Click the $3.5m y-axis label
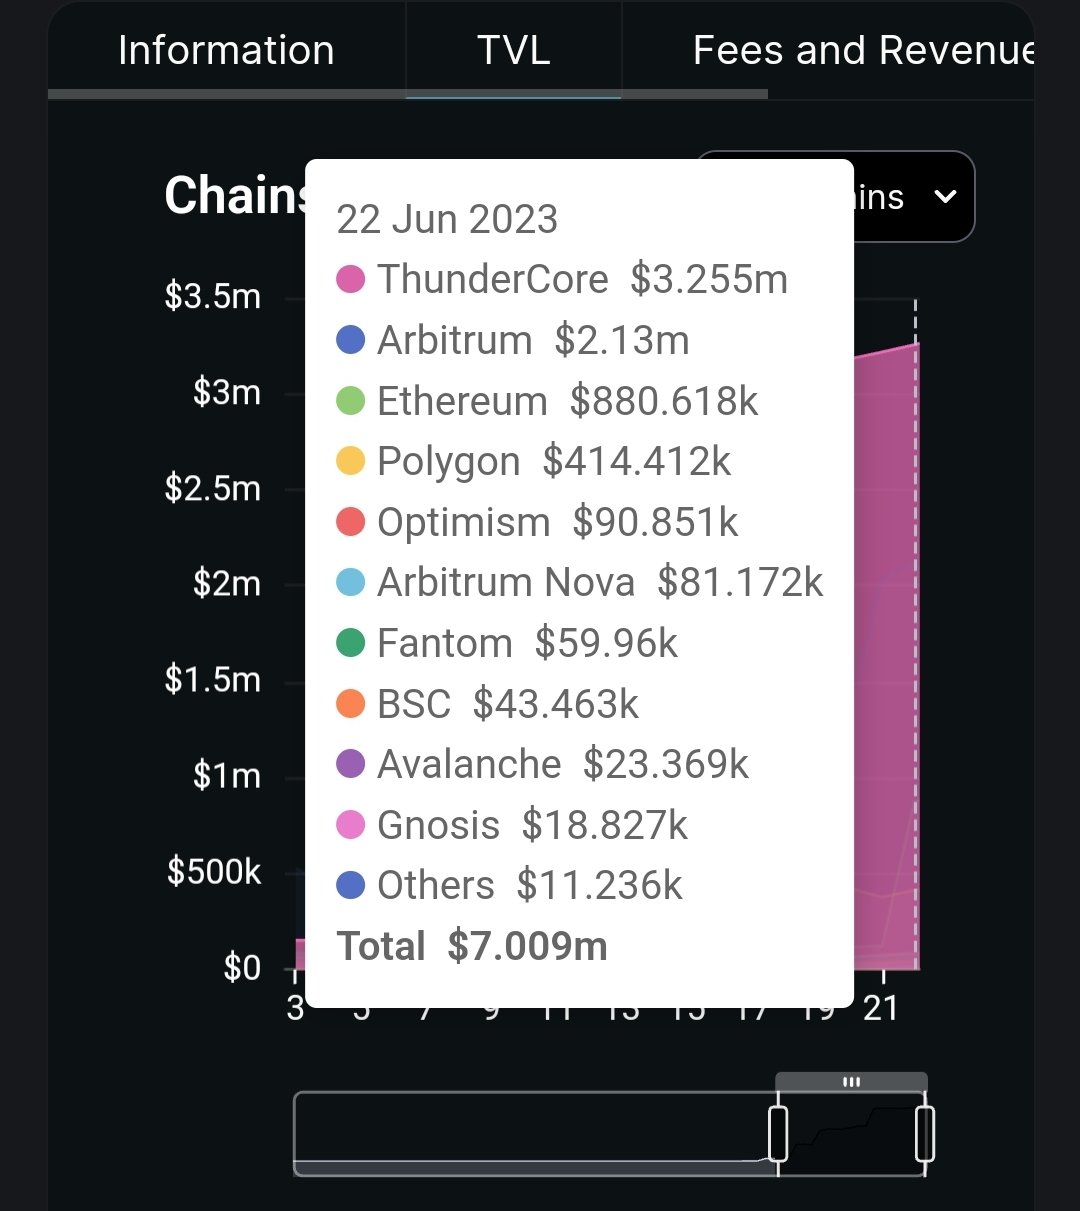Screen dimensions: 1080x1211 click(213, 296)
